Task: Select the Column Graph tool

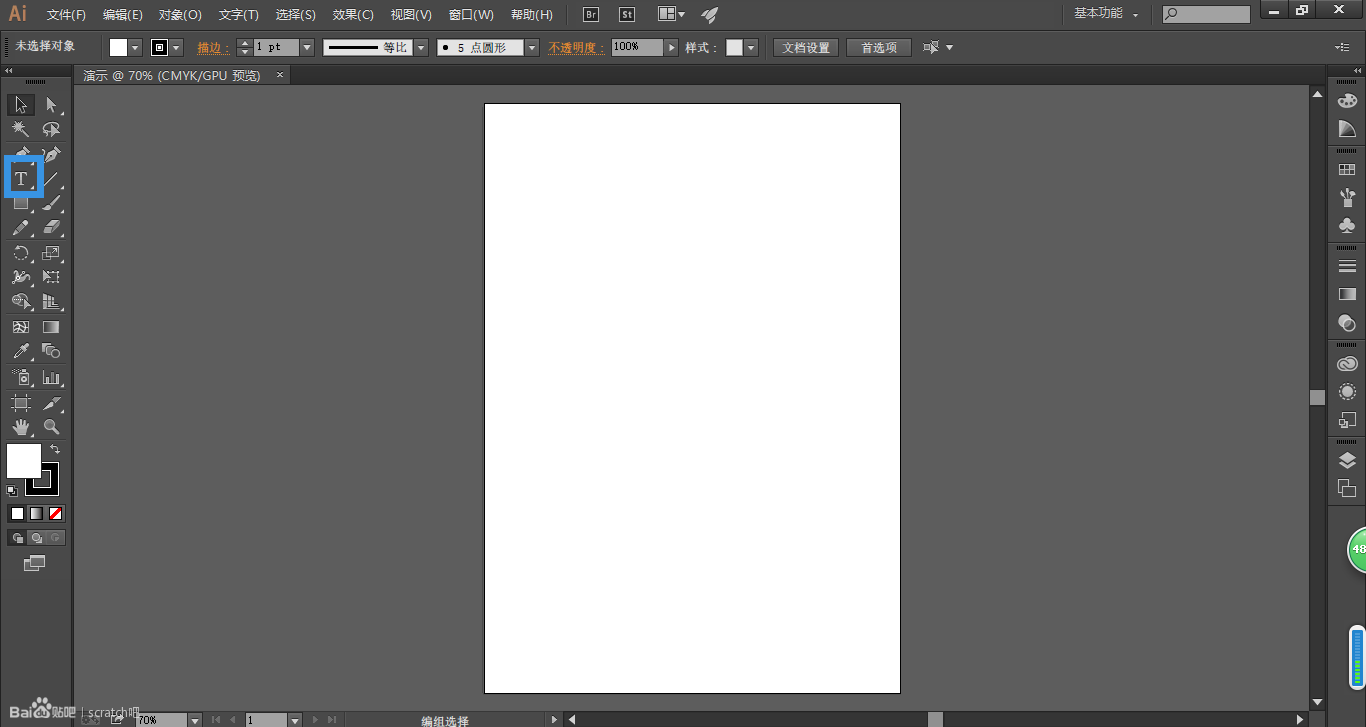Action: click(x=51, y=378)
